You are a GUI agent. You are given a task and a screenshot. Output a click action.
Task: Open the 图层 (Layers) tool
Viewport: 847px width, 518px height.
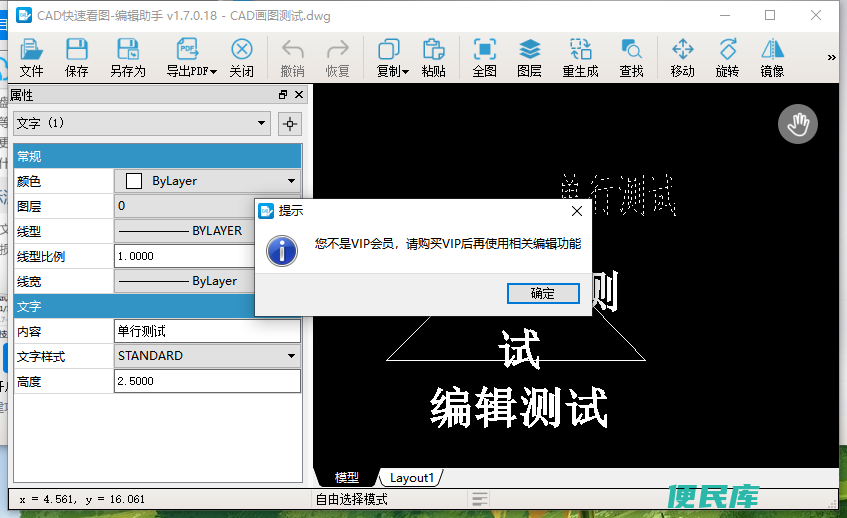point(529,58)
